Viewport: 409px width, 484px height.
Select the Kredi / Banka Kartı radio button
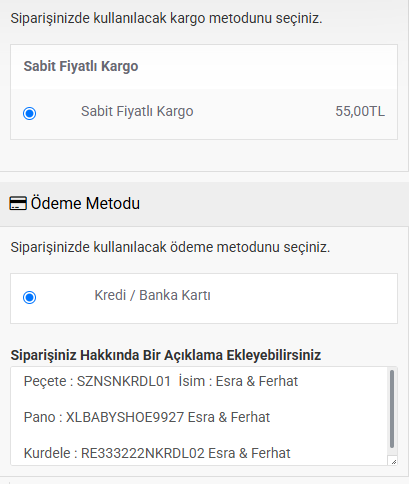coord(29,297)
